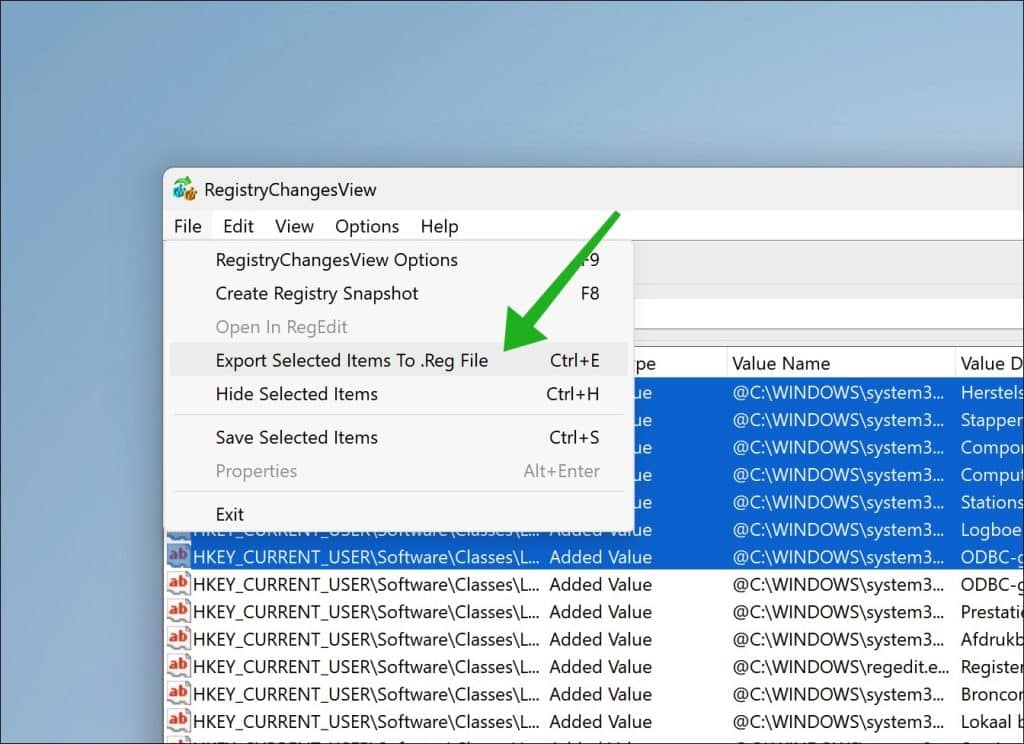
Task: Select the Compu... value data cell
Action: coord(991,474)
